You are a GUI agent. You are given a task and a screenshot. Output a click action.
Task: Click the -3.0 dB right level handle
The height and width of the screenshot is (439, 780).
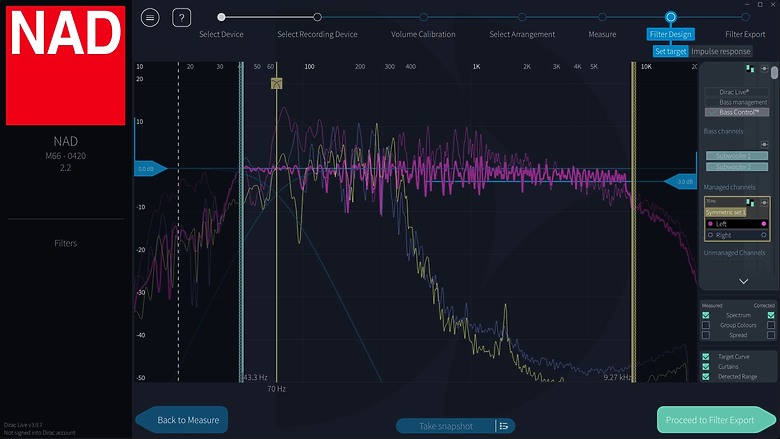pyautogui.click(x=681, y=181)
